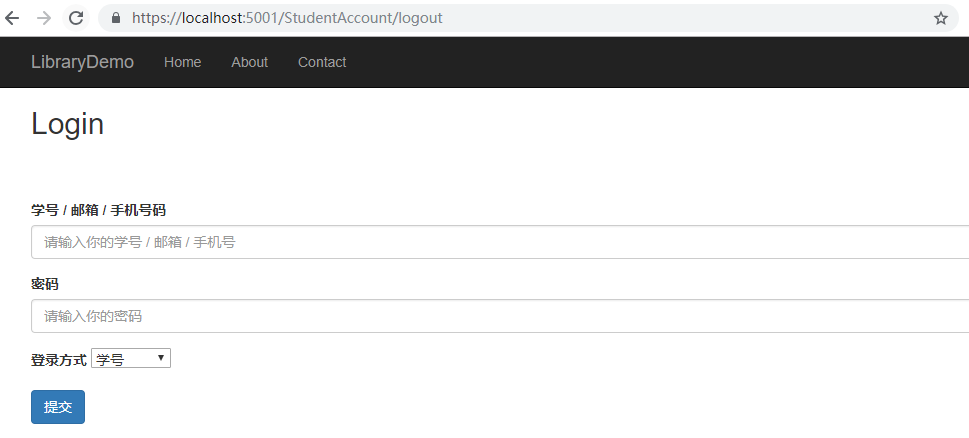
Task: Go to the Home nav item
Action: (182, 62)
